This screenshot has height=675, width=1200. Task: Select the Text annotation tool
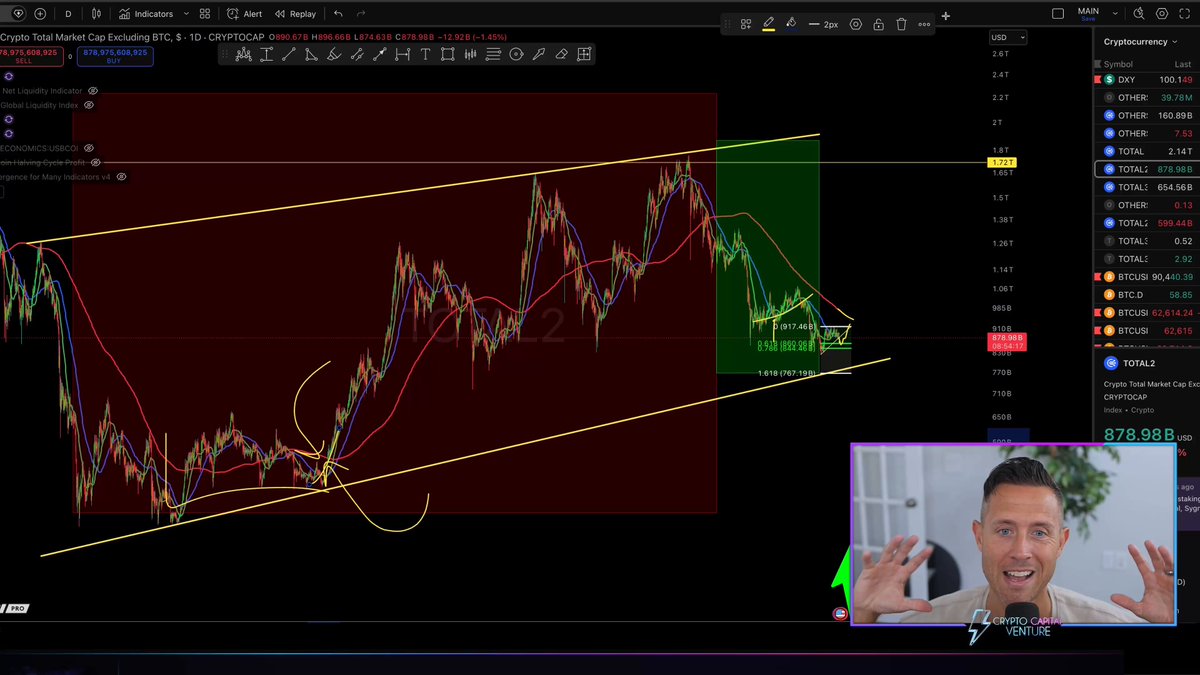(x=426, y=54)
